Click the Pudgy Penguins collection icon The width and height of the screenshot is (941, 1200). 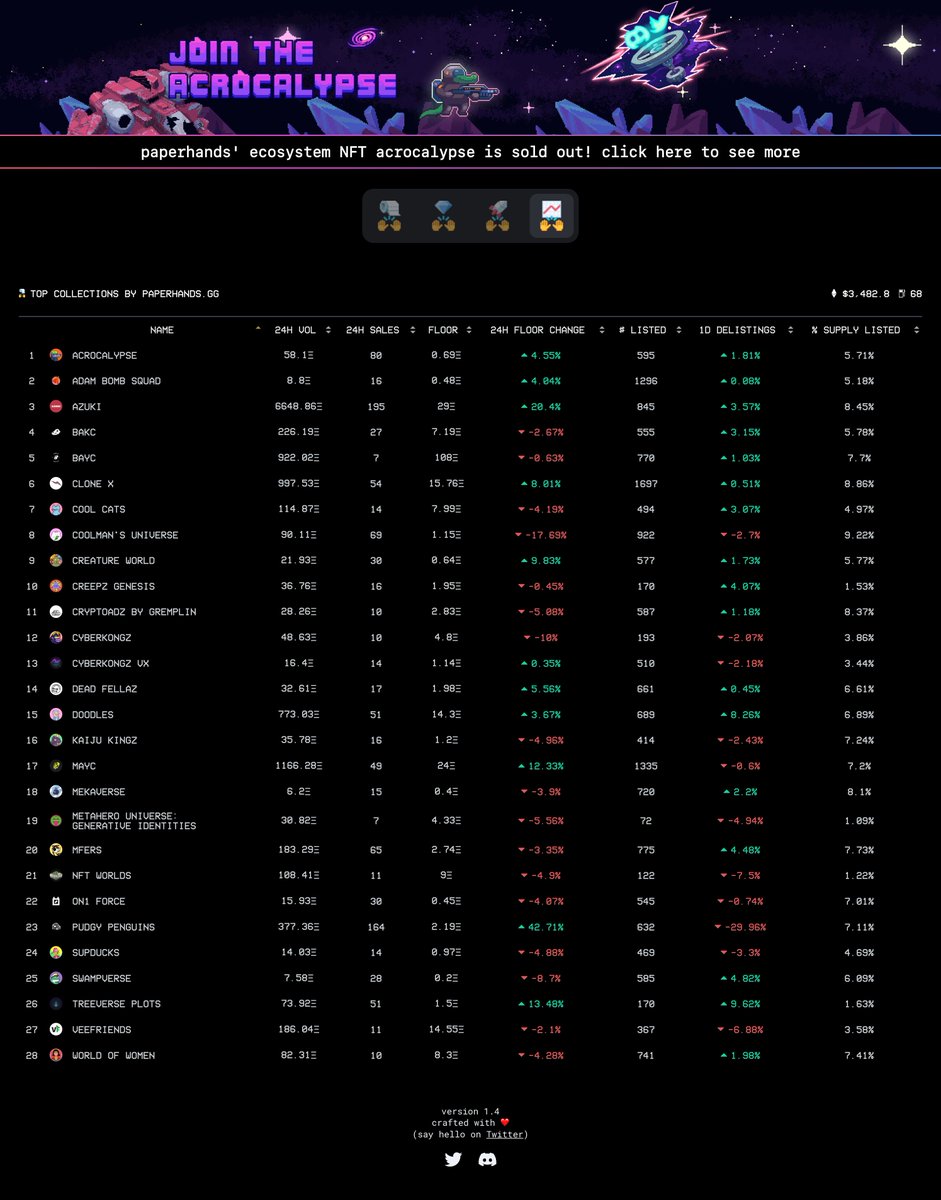coord(56,927)
